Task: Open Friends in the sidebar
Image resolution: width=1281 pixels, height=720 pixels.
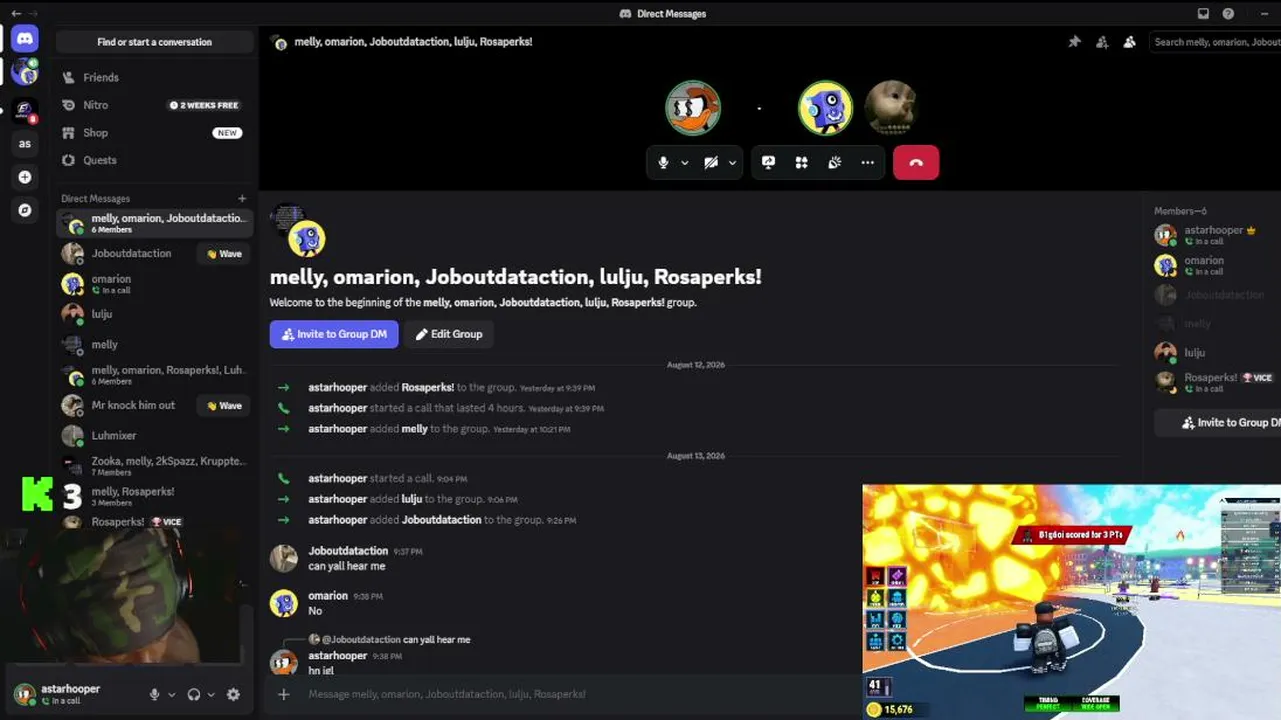Action: 155,77
